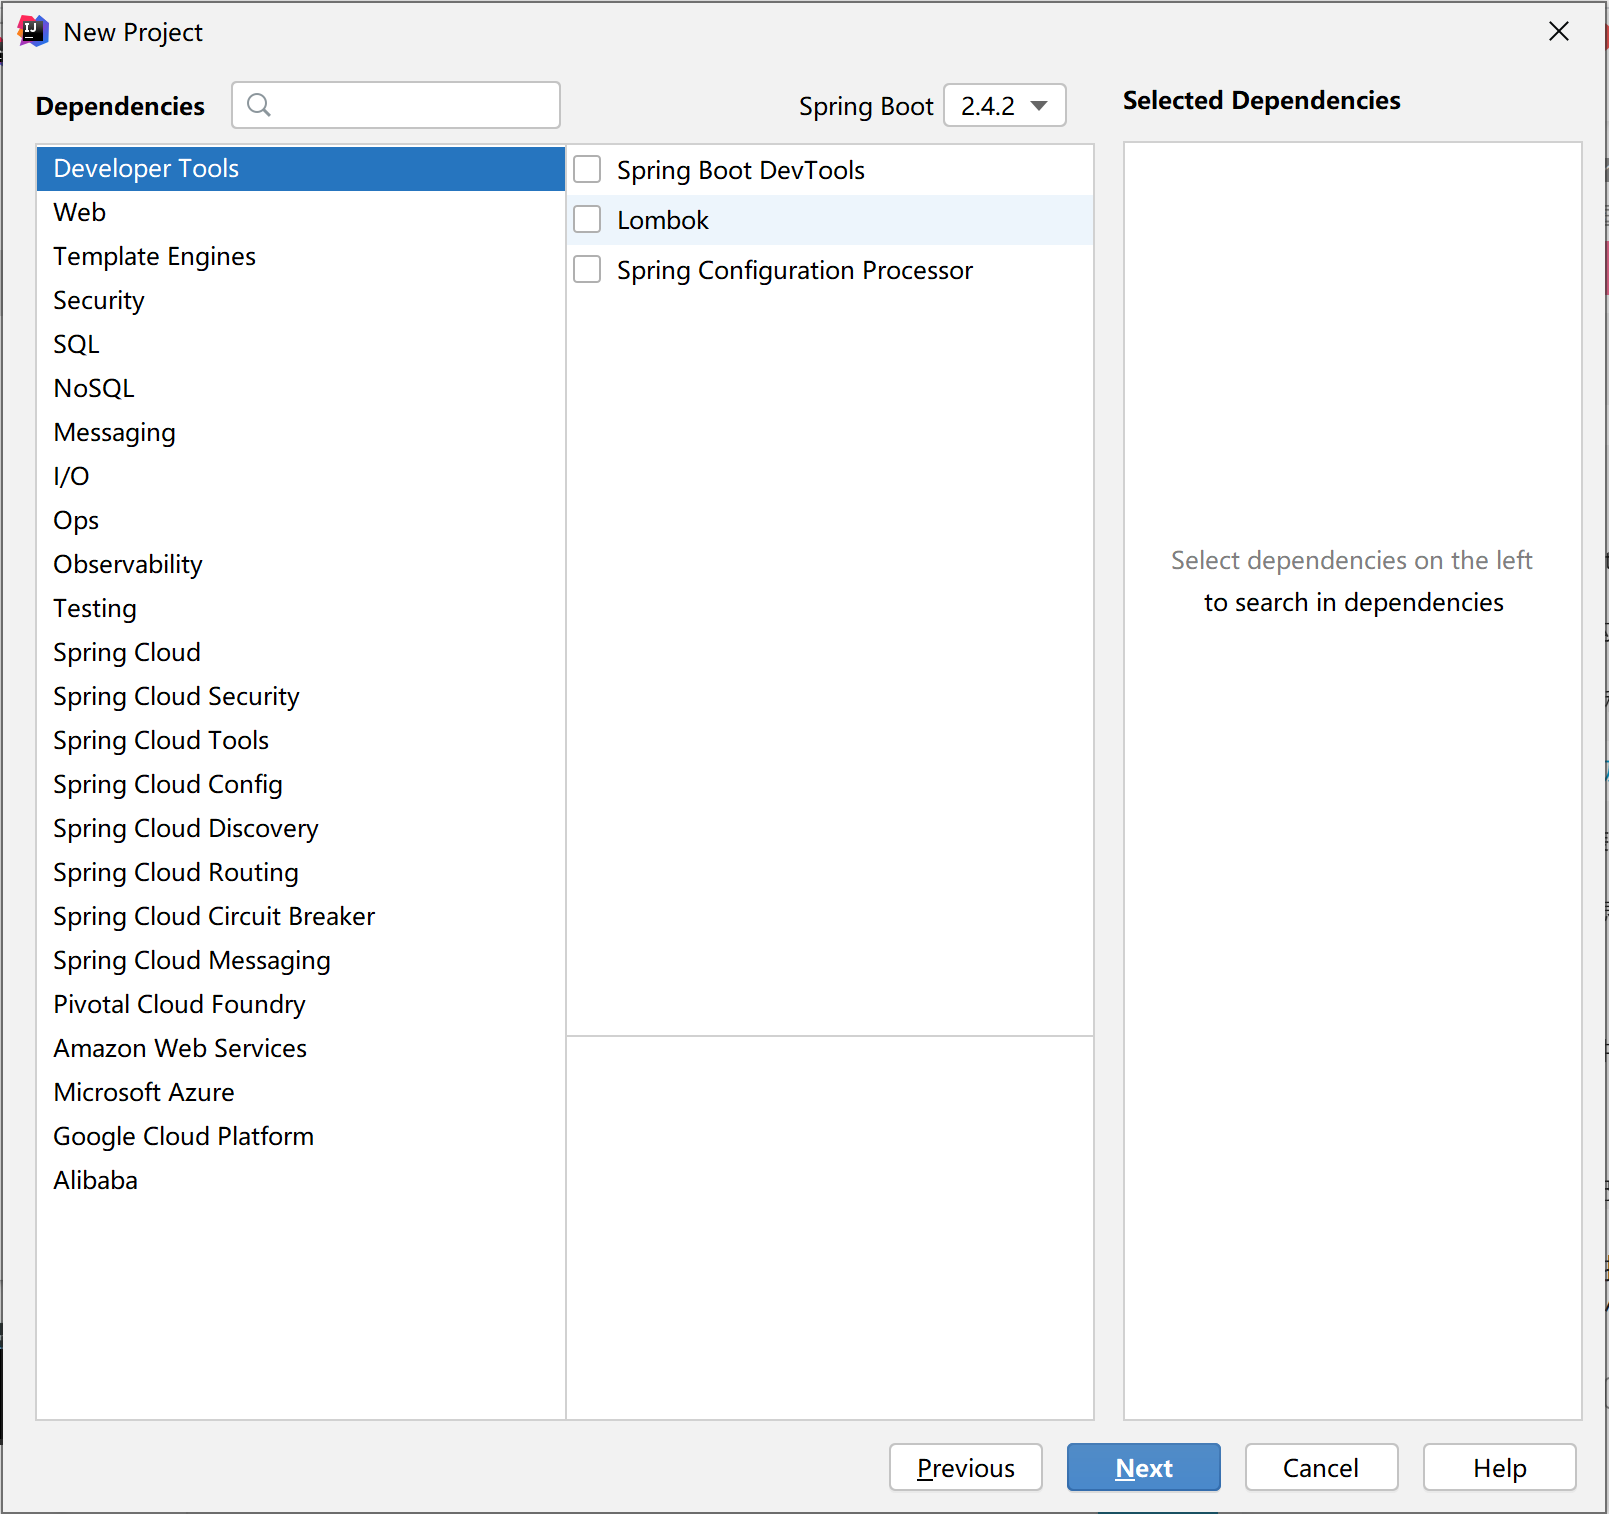
Task: Enable the Lombok dependency checkbox
Action: pos(587,220)
